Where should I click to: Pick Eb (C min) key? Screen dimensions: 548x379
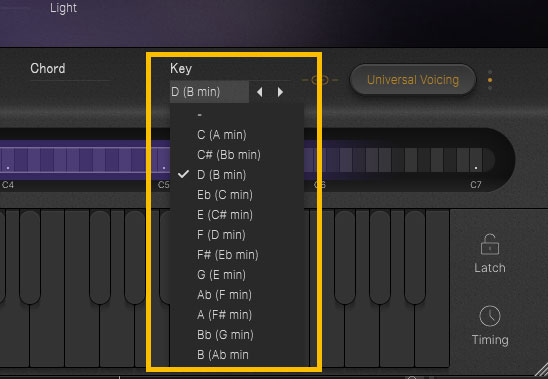point(237,194)
